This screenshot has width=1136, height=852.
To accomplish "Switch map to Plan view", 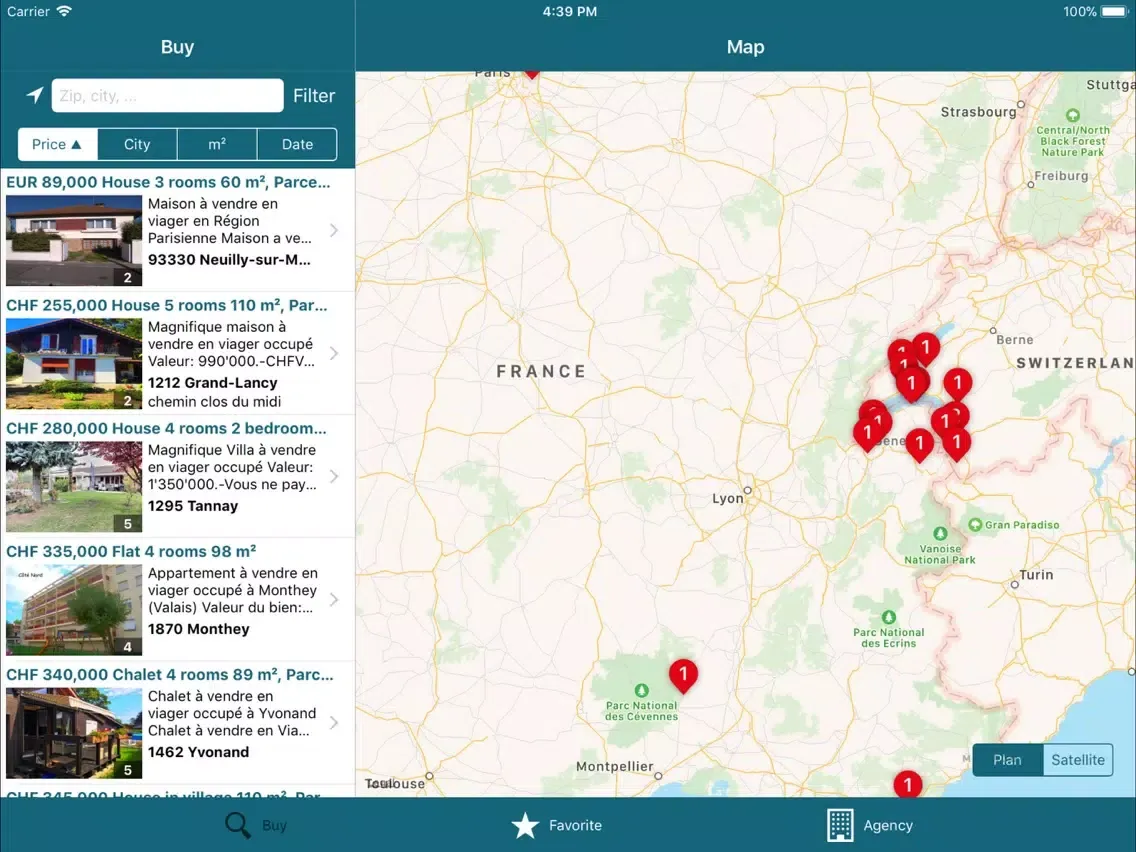I will (1007, 760).
